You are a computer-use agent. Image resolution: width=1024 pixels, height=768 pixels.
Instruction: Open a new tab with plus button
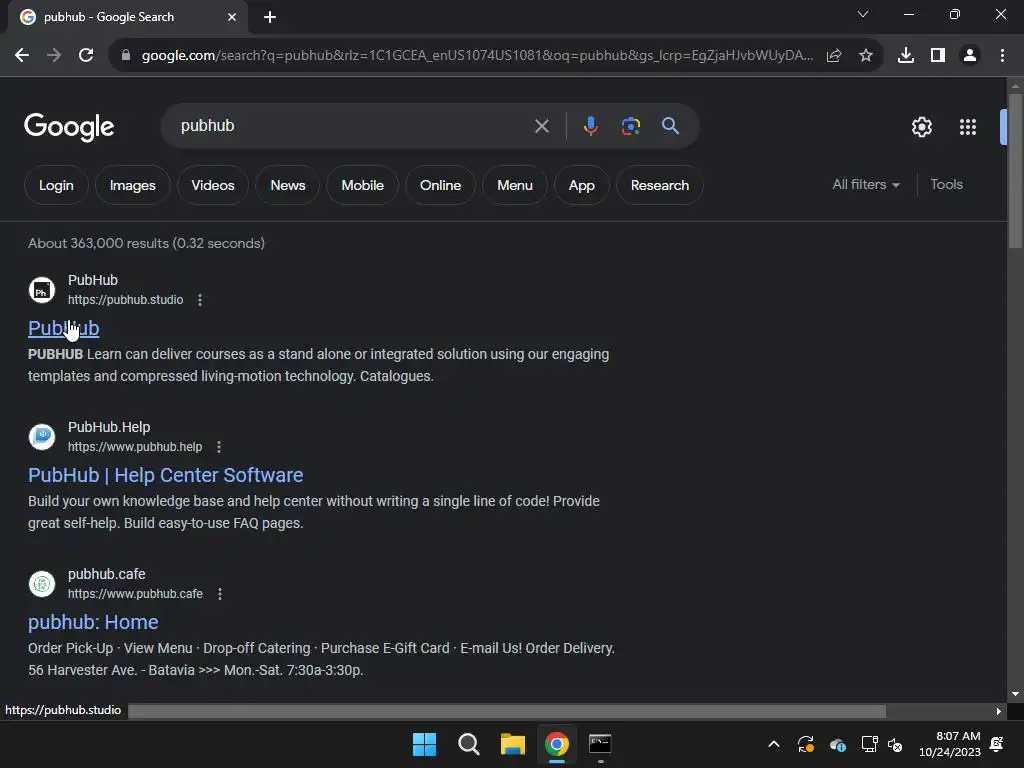pyautogui.click(x=270, y=17)
